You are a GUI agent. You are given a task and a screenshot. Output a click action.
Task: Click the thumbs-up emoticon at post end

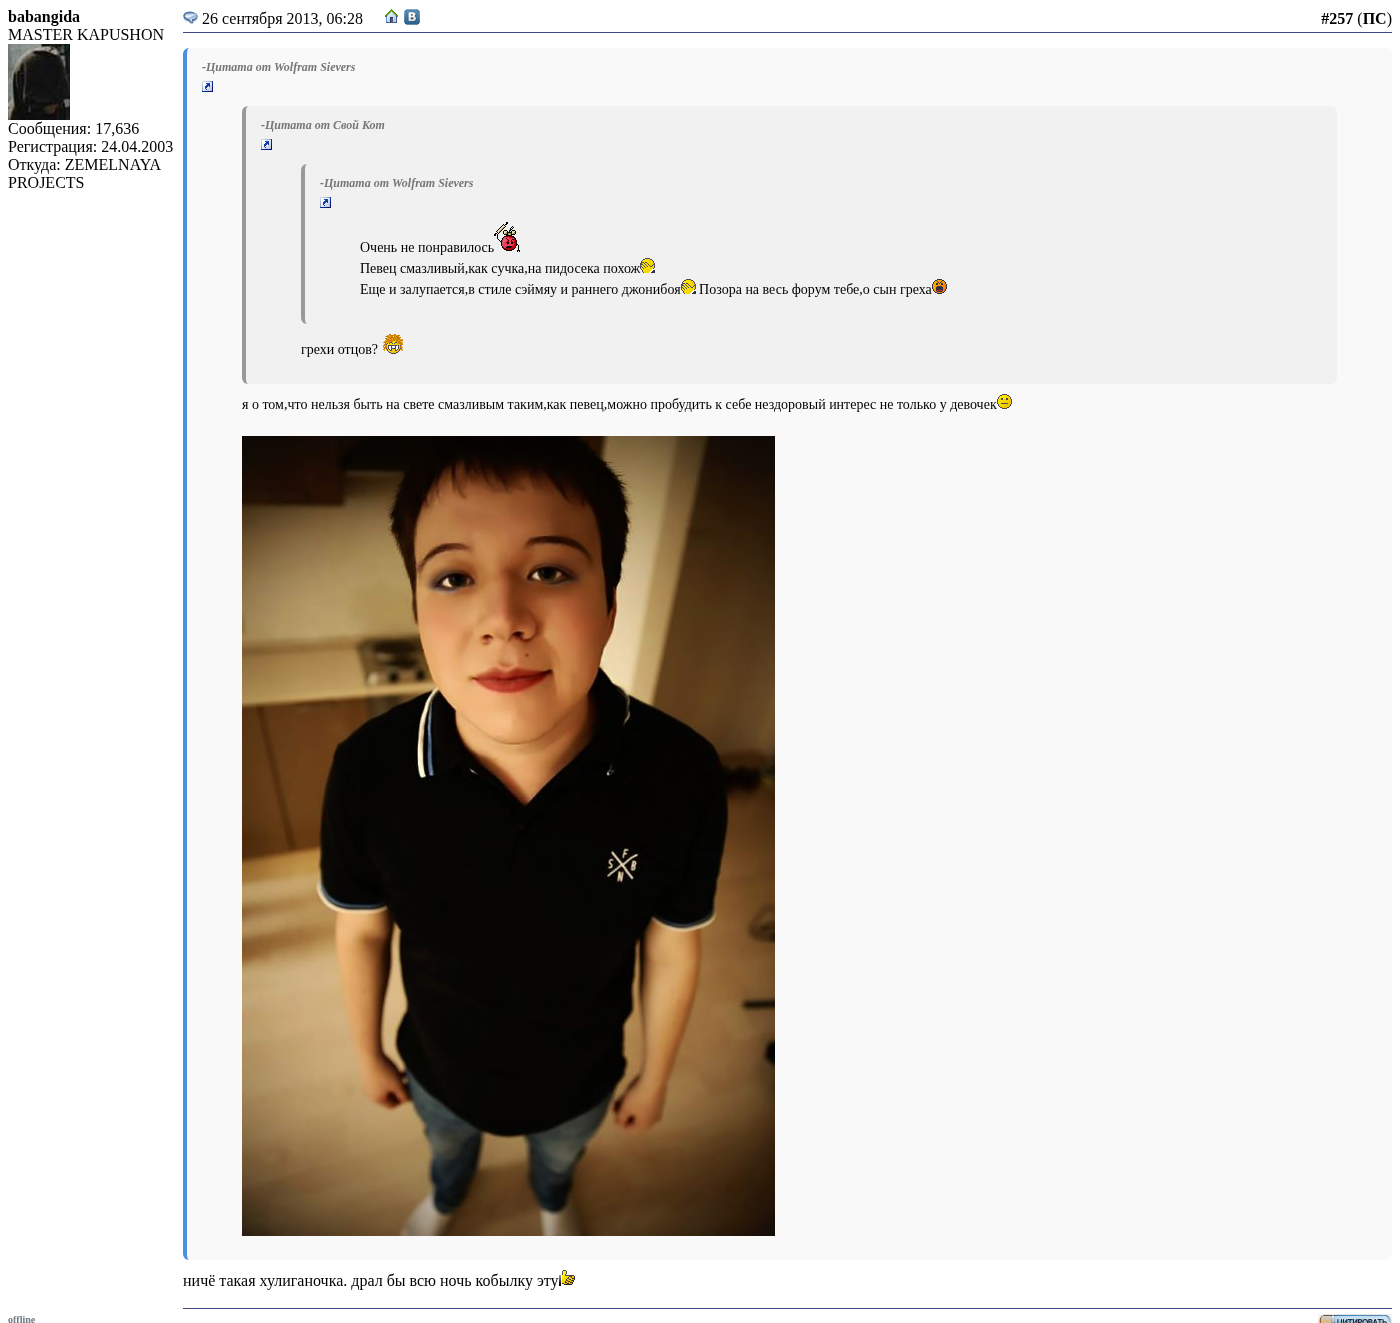click(x=568, y=1278)
